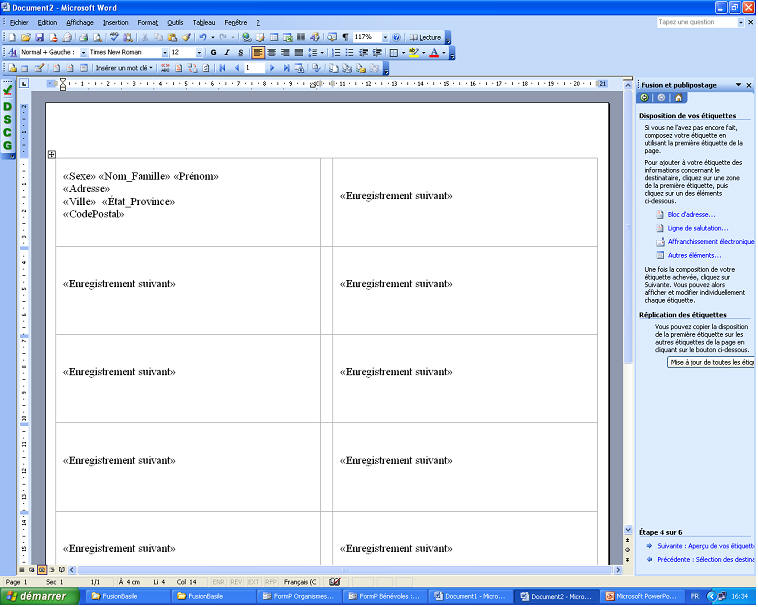The image size is (758, 607).
Task: Toggle italic (I) formatting
Action: click(x=227, y=52)
